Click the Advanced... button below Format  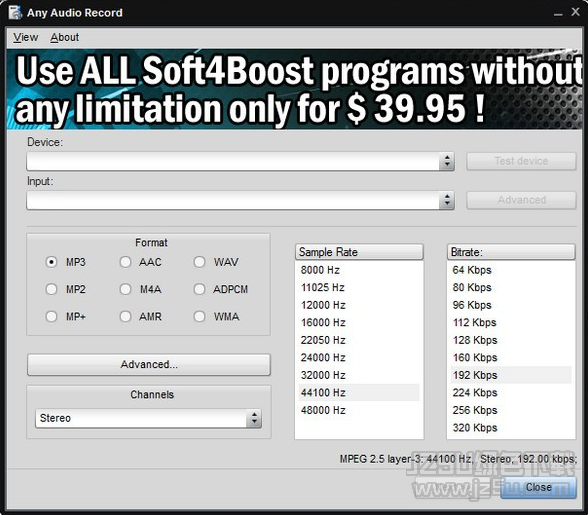coord(148,365)
